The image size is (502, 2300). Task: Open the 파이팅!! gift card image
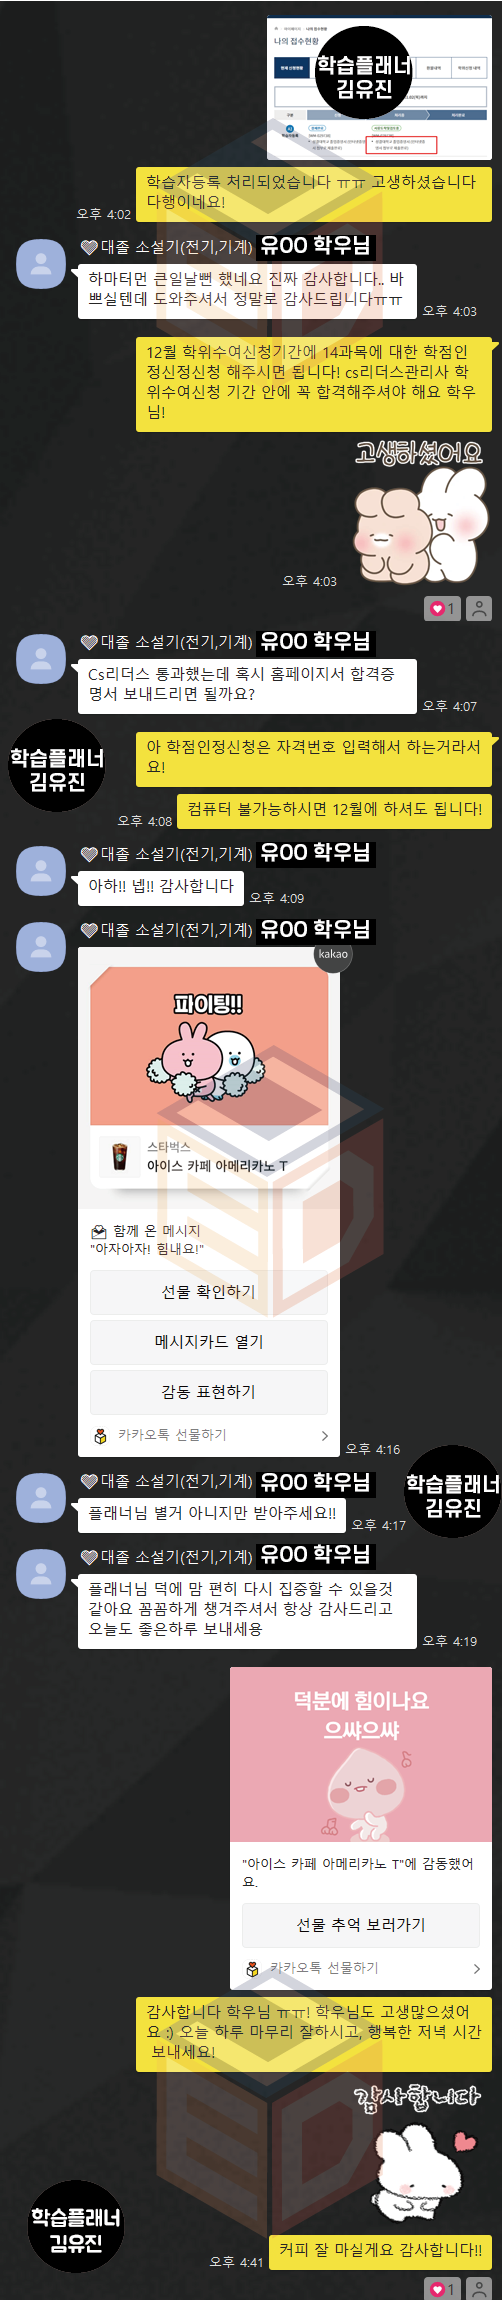[209, 1045]
